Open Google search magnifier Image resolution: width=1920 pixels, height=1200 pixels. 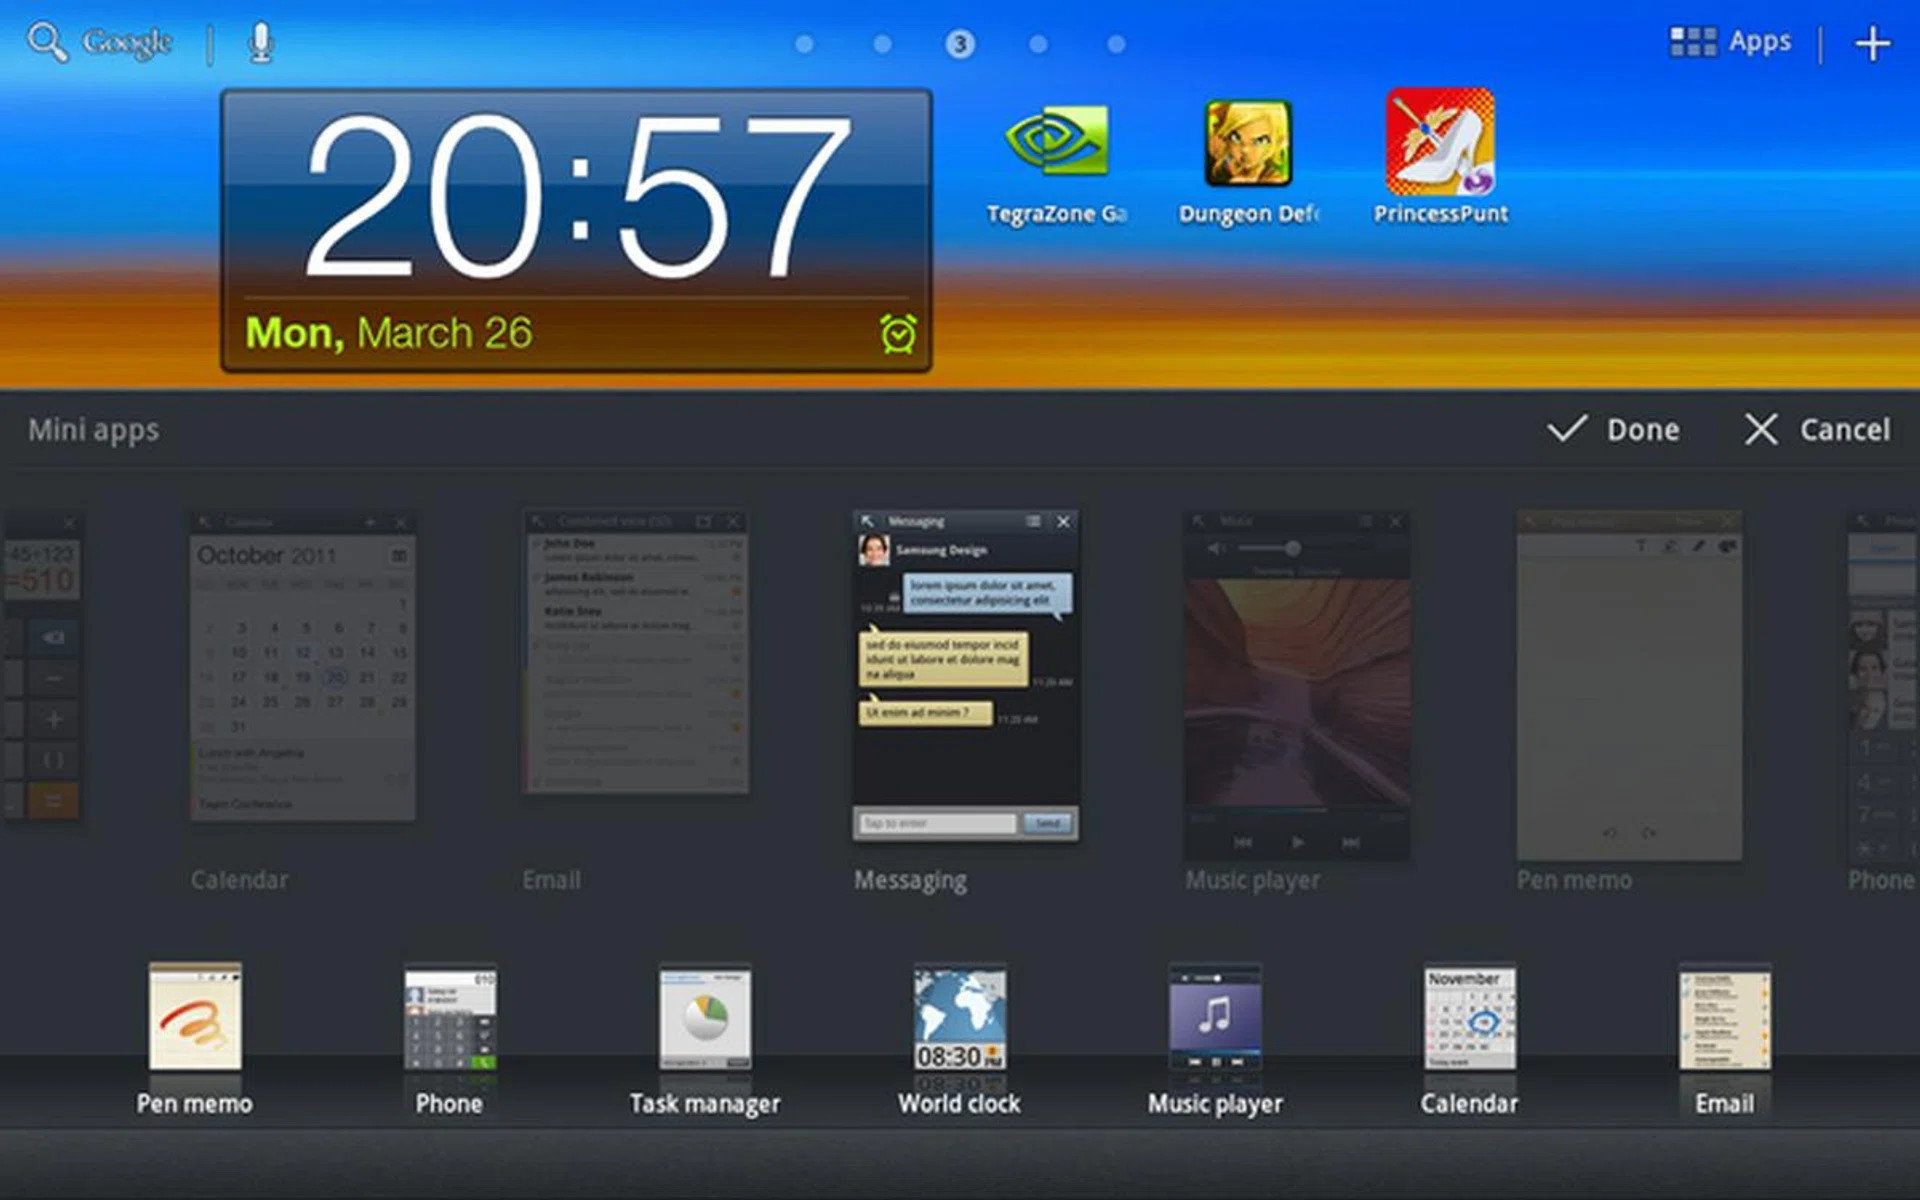tap(47, 43)
